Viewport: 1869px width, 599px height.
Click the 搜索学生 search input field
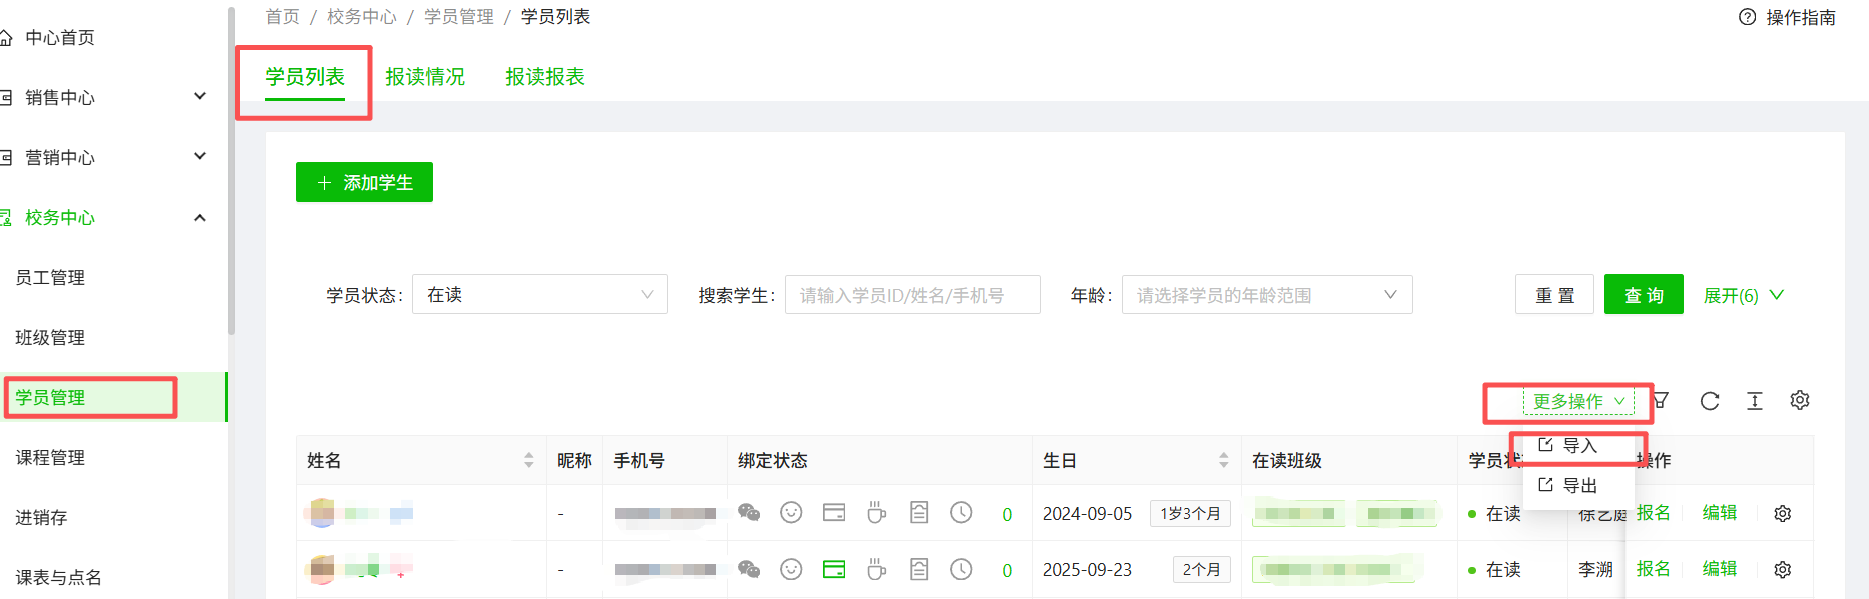point(912,295)
